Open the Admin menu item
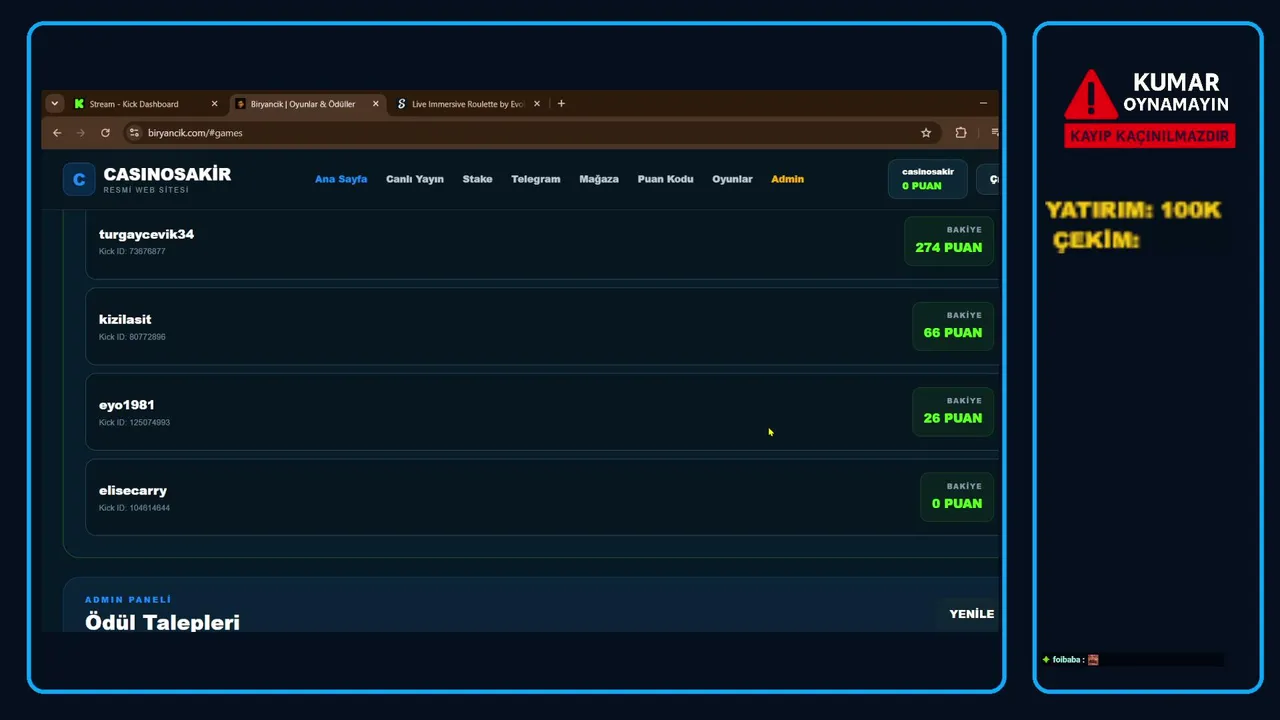Image resolution: width=1280 pixels, height=720 pixels. tap(787, 179)
